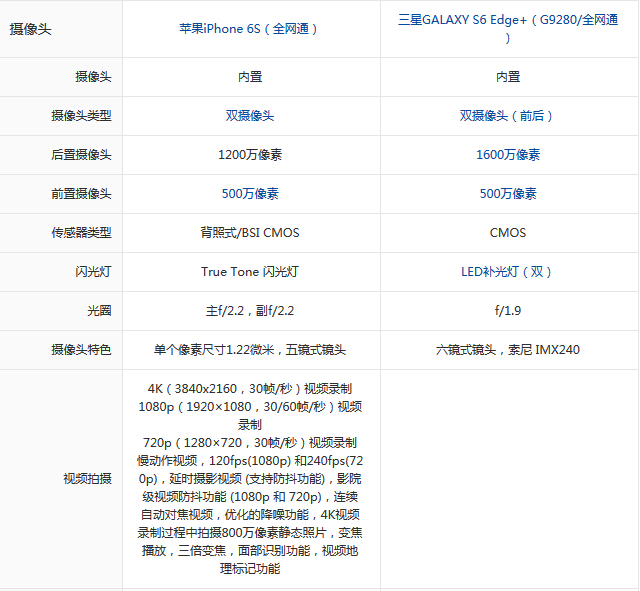Select the 单个像素尺寸1.22微米 feature cell

coord(250,350)
